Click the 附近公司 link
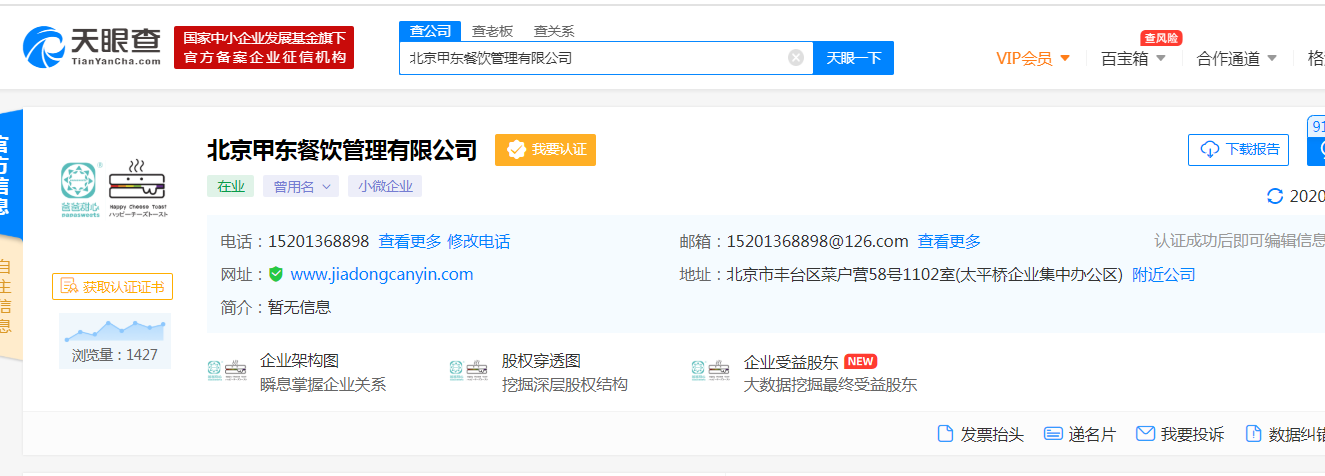The image size is (1325, 476). click(1164, 274)
